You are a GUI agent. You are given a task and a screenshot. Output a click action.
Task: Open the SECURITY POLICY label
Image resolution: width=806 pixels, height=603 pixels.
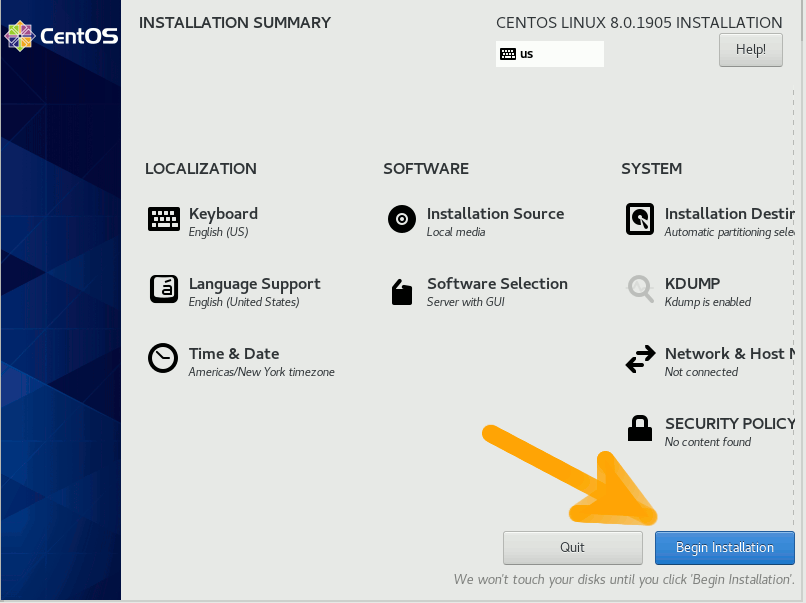coord(730,424)
